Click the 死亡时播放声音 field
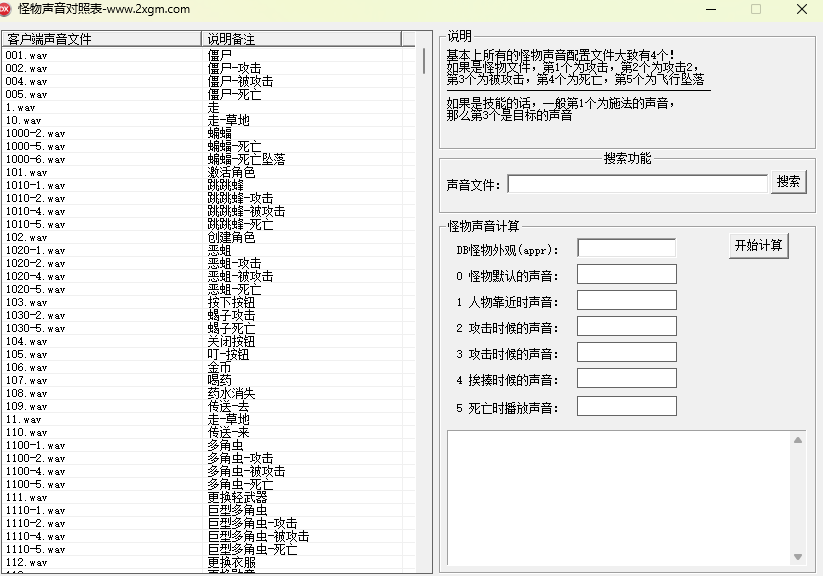Screen dimensions: 823x576 [x=627, y=406]
